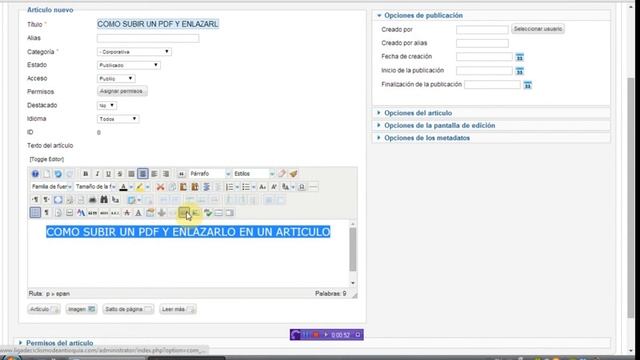Expand Opciones de la pantalla de edición
This screenshot has height=360, width=640.
coord(440,126)
